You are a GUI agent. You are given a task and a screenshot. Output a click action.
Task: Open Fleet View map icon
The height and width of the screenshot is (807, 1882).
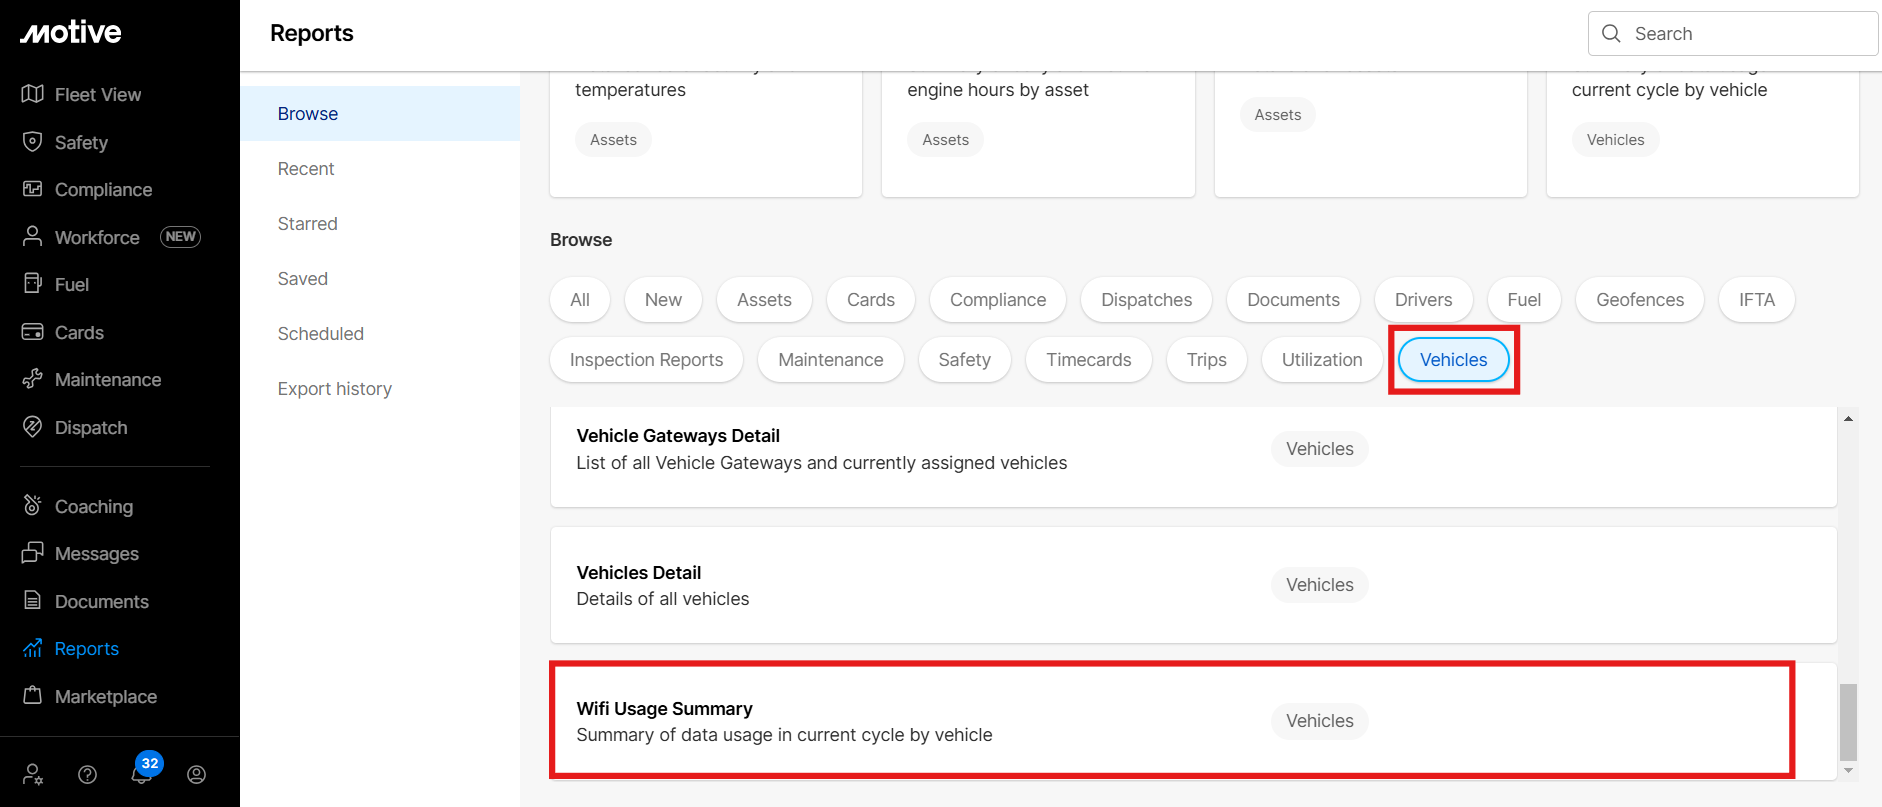point(32,94)
